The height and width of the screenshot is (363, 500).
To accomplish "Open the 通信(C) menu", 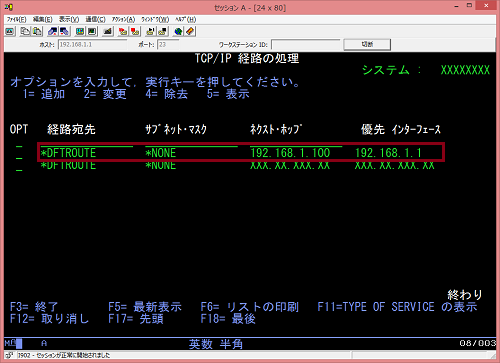I will click(x=95, y=19).
